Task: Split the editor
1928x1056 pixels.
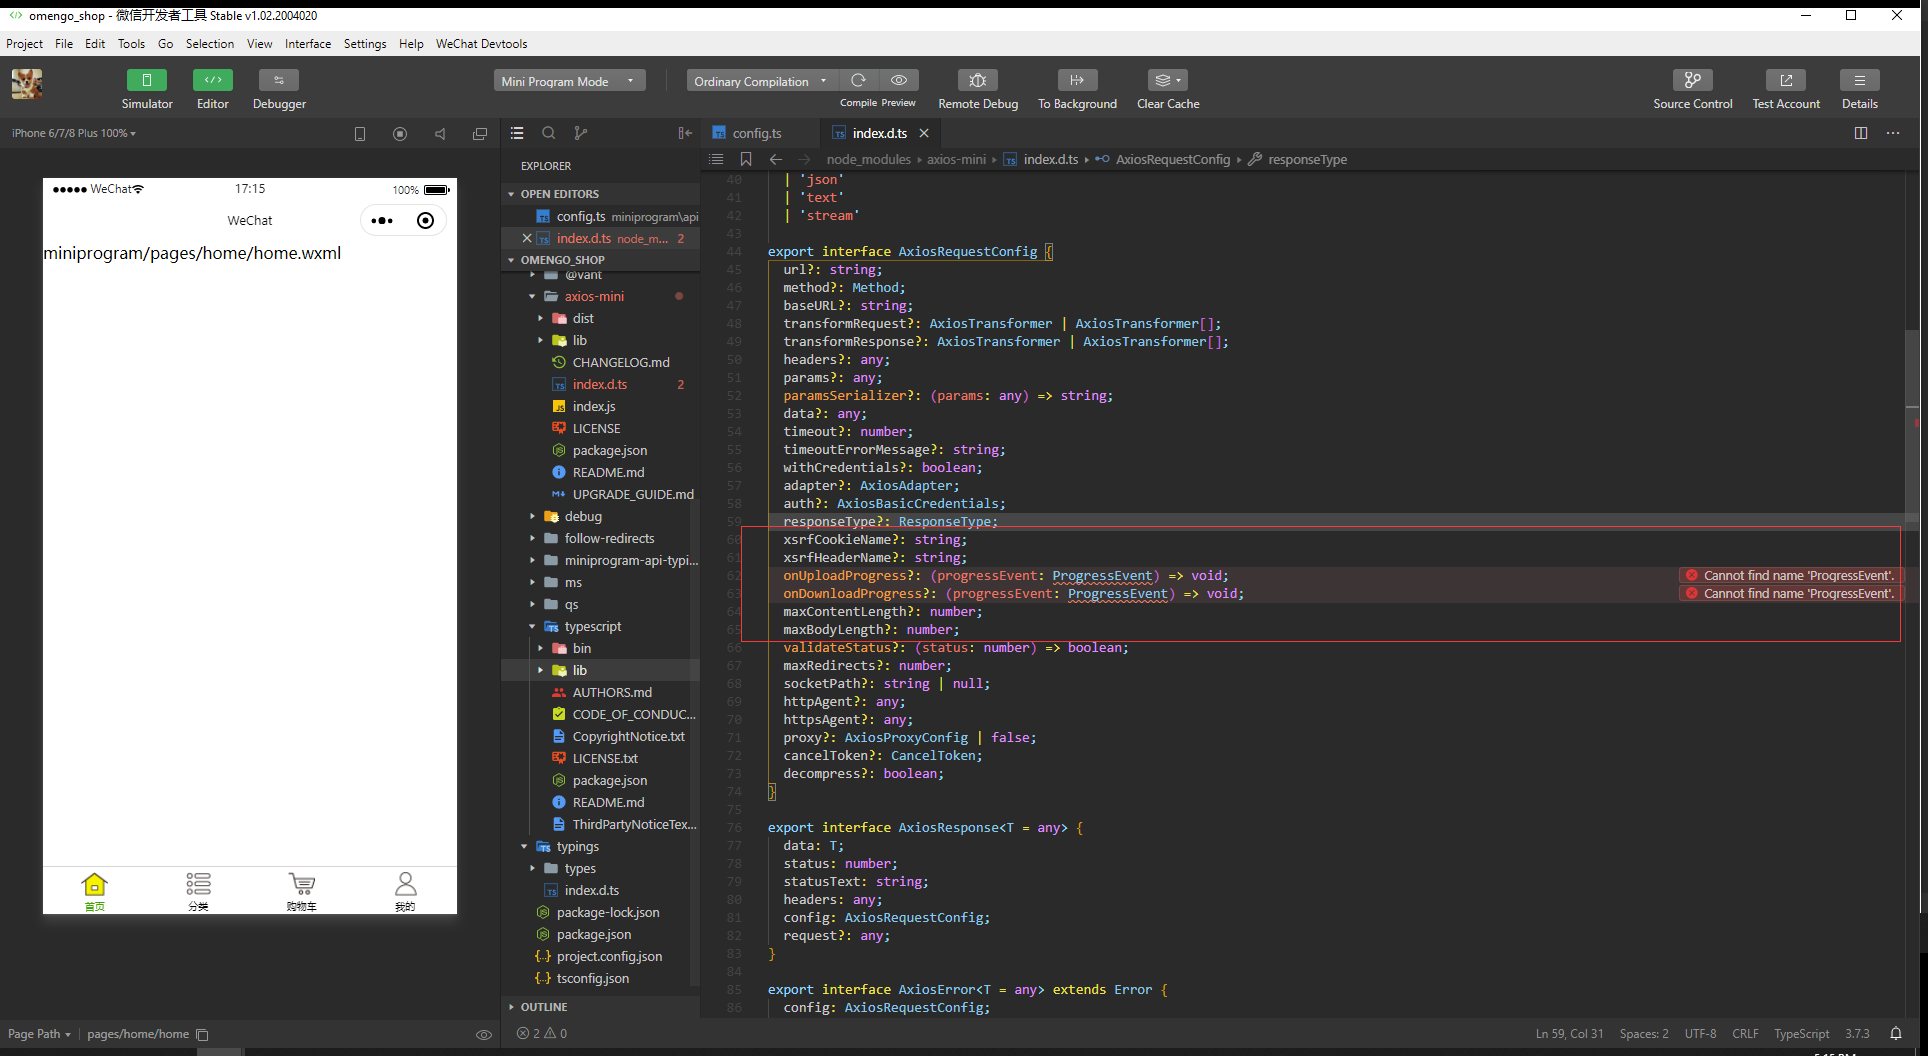Action: (1861, 133)
